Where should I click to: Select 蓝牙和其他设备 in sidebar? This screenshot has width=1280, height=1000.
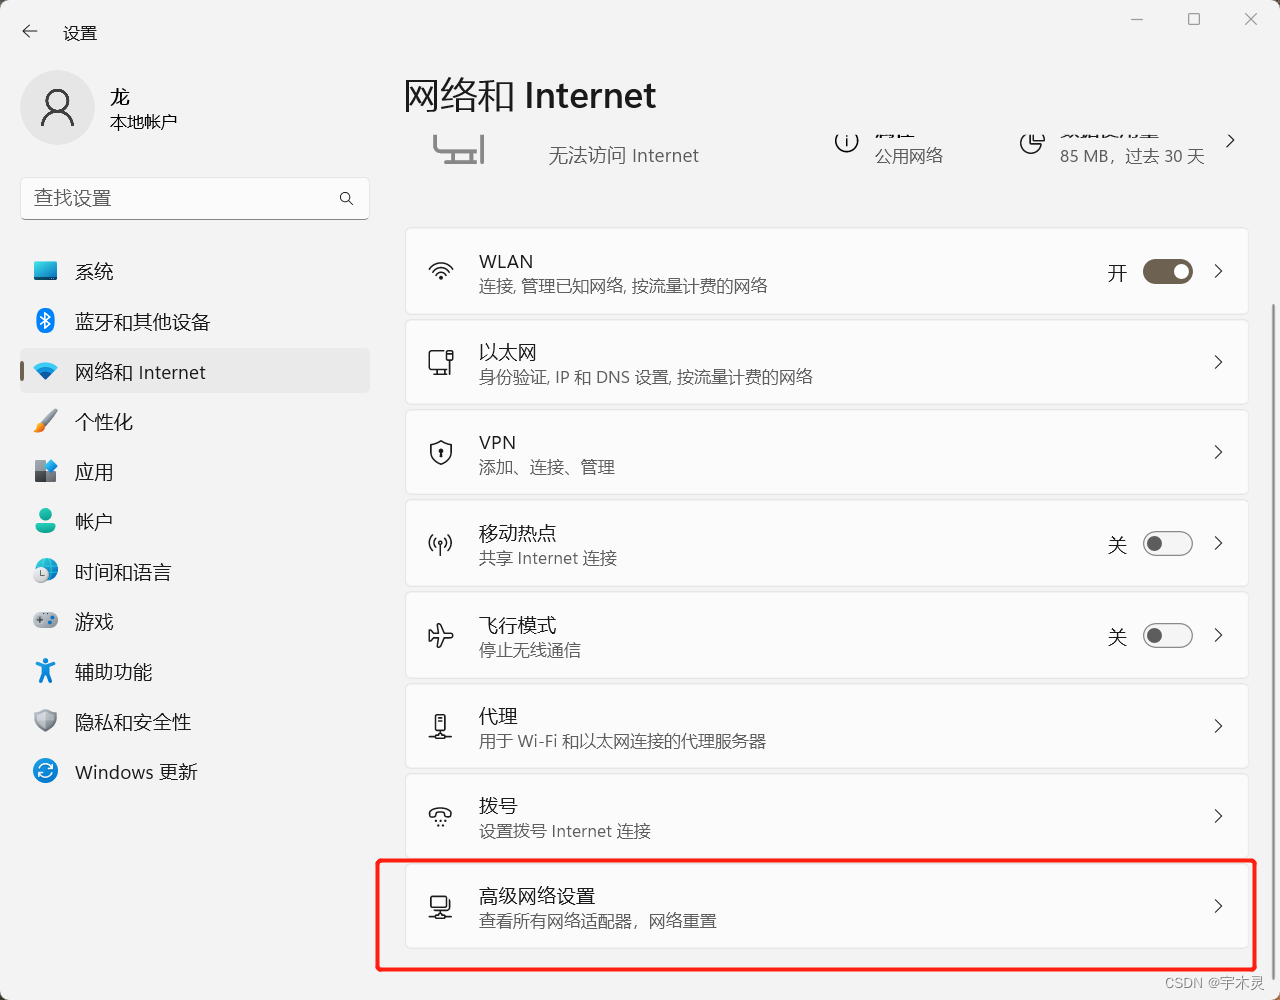pos(195,321)
